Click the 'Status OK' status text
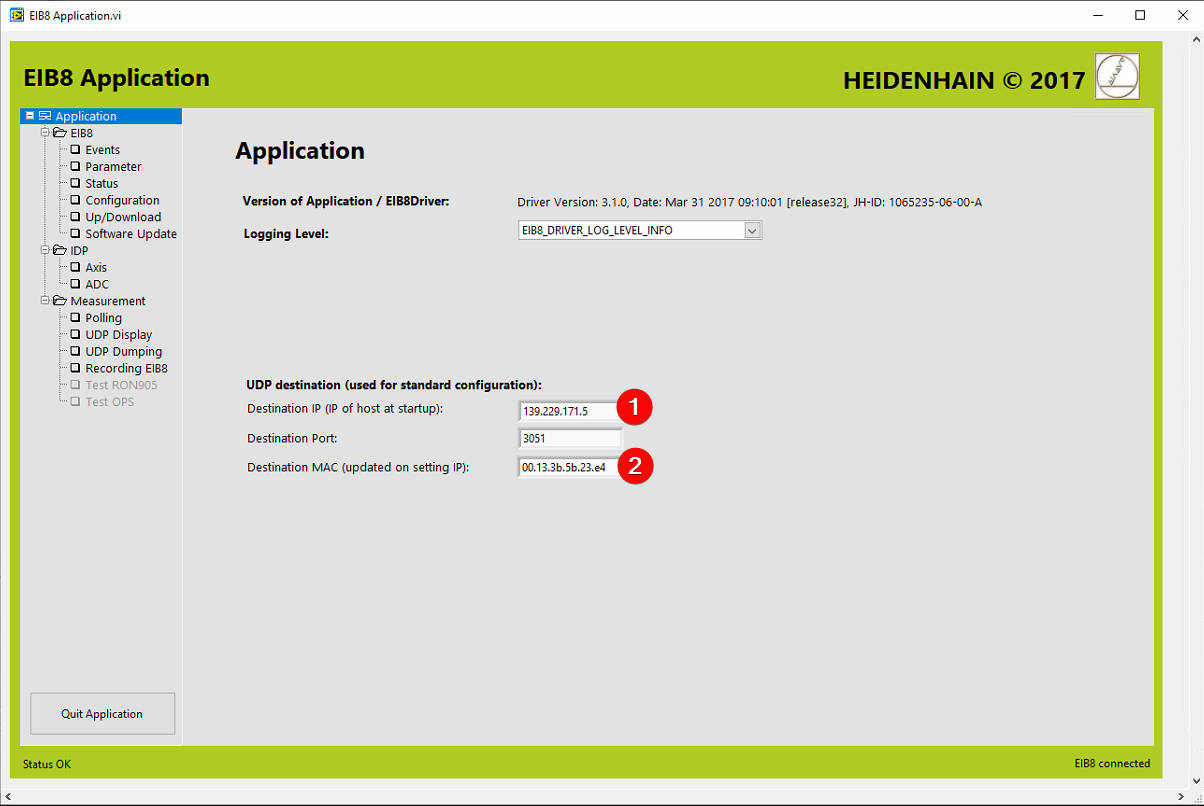Screen dimensions: 1204x806 point(47,764)
